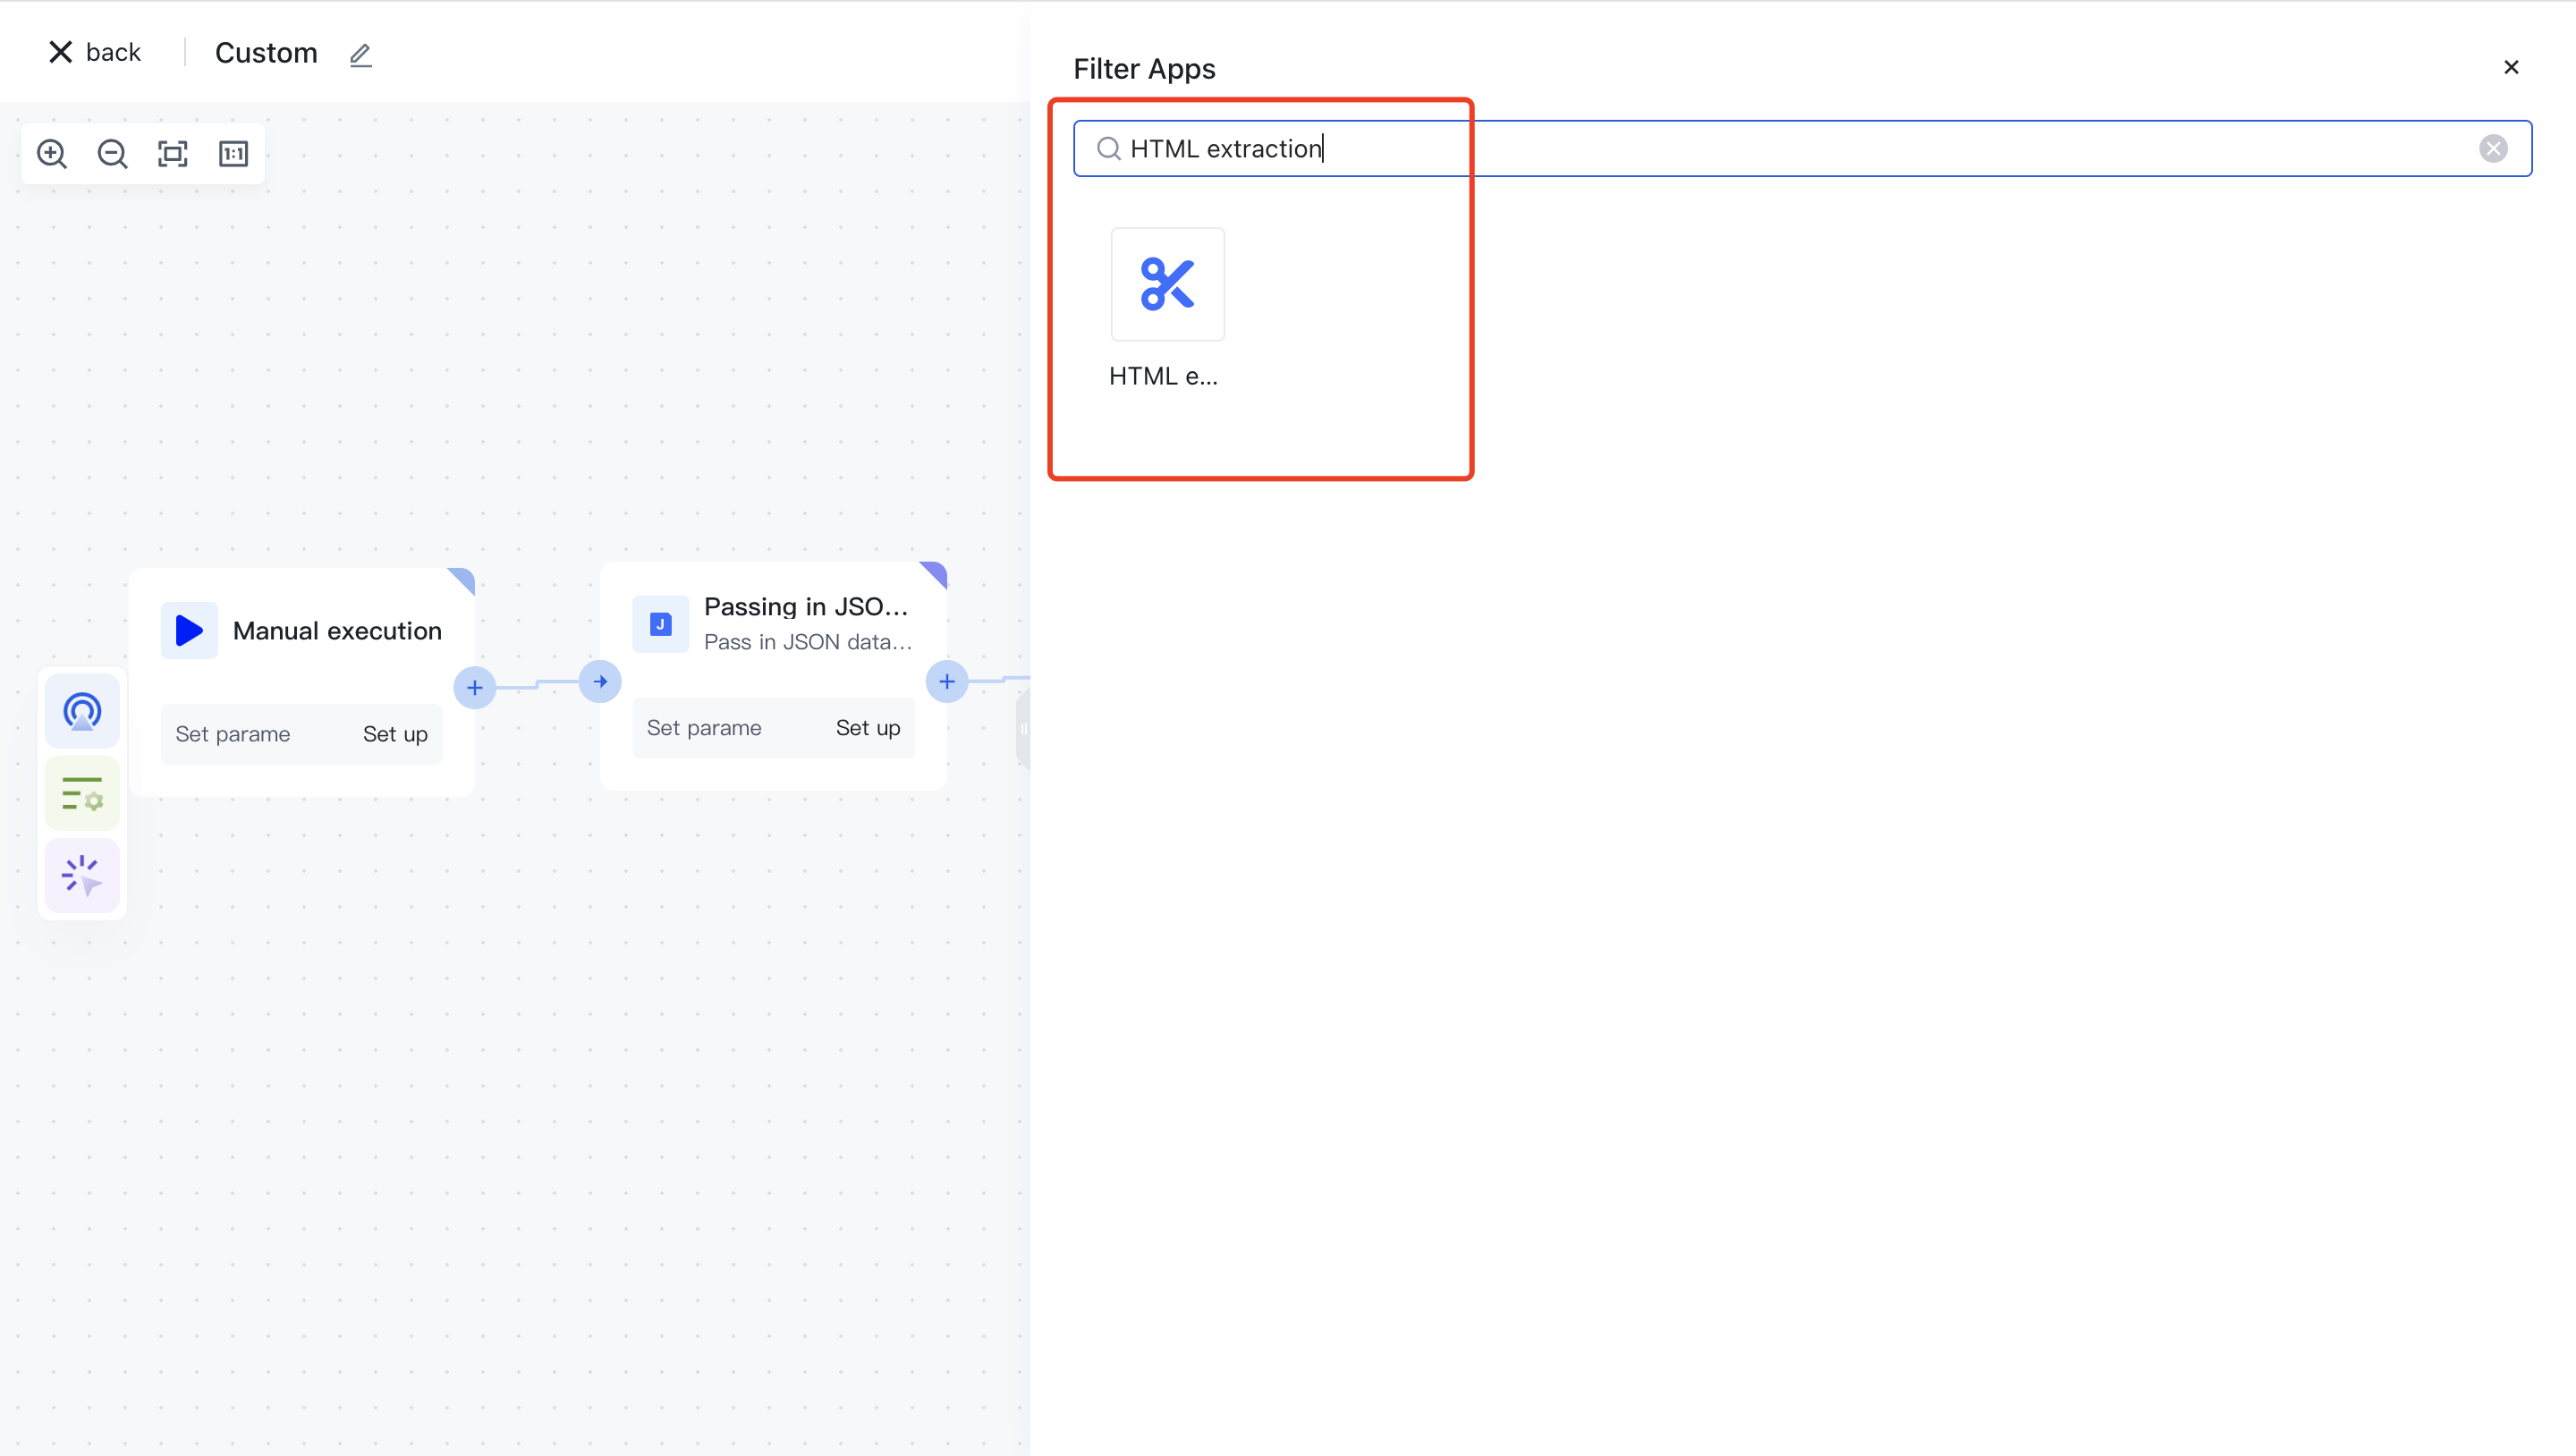Reset canvas to 1:1 scale

[x=233, y=153]
